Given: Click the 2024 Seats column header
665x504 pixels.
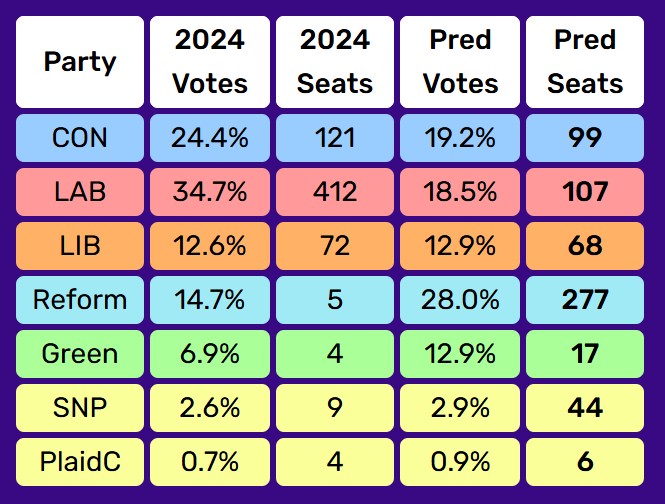Looking at the screenshot, I should coord(334,62).
